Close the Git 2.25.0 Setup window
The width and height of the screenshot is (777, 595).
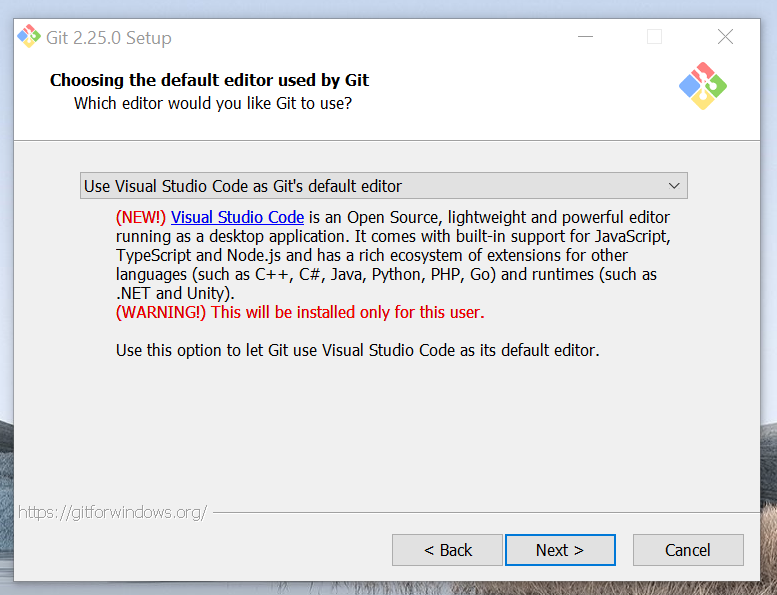tap(725, 37)
